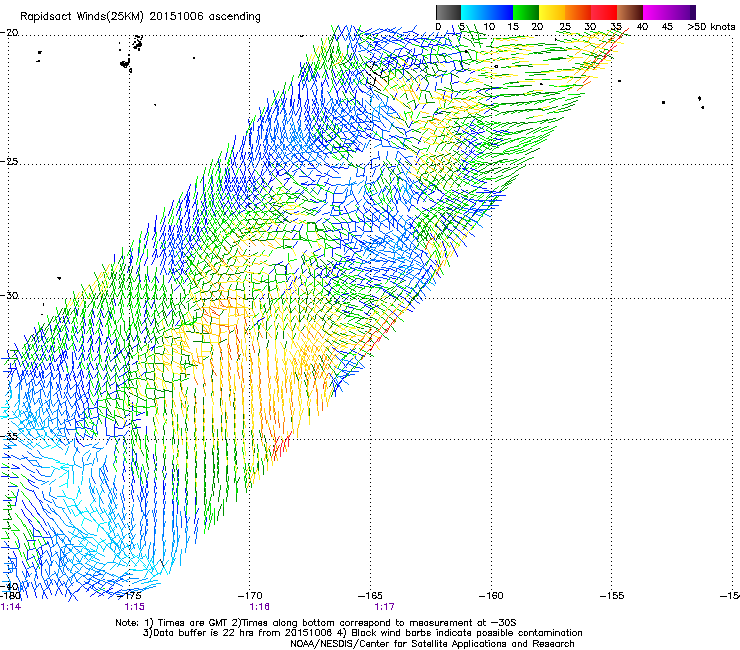Click the purple "1:14" time label

click(x=11, y=607)
